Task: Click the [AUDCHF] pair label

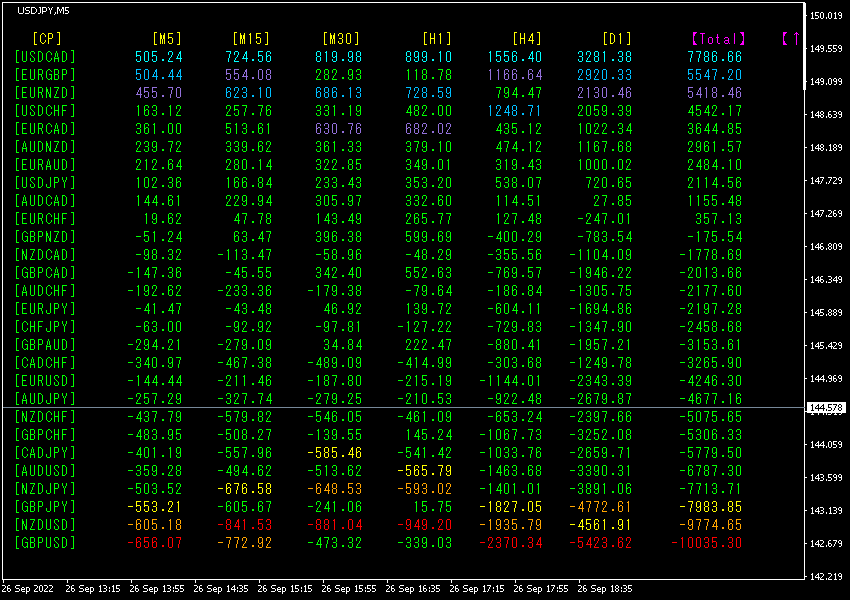Action: [46, 291]
